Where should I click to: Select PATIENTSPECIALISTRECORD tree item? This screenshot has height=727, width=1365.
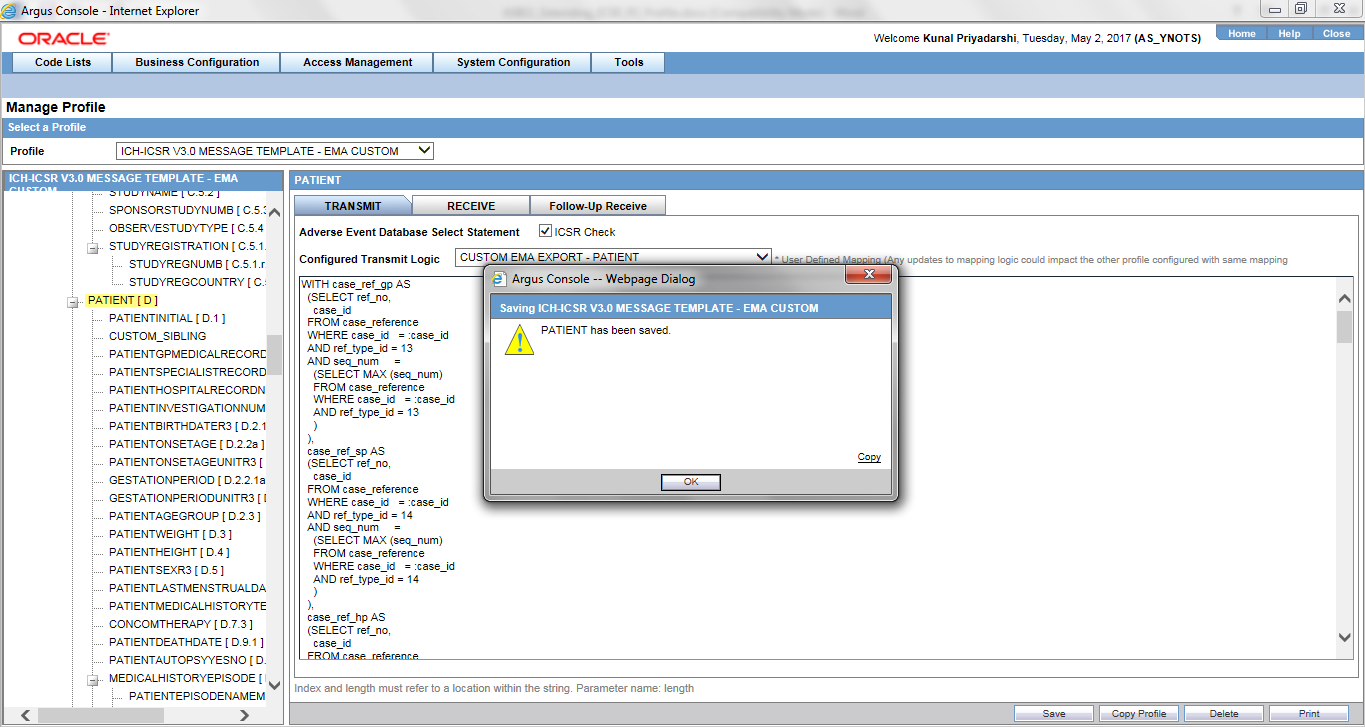pos(187,372)
